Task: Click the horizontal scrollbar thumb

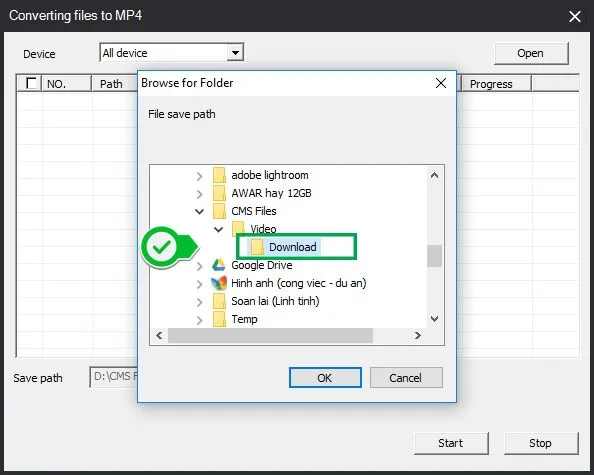Action: (270, 336)
